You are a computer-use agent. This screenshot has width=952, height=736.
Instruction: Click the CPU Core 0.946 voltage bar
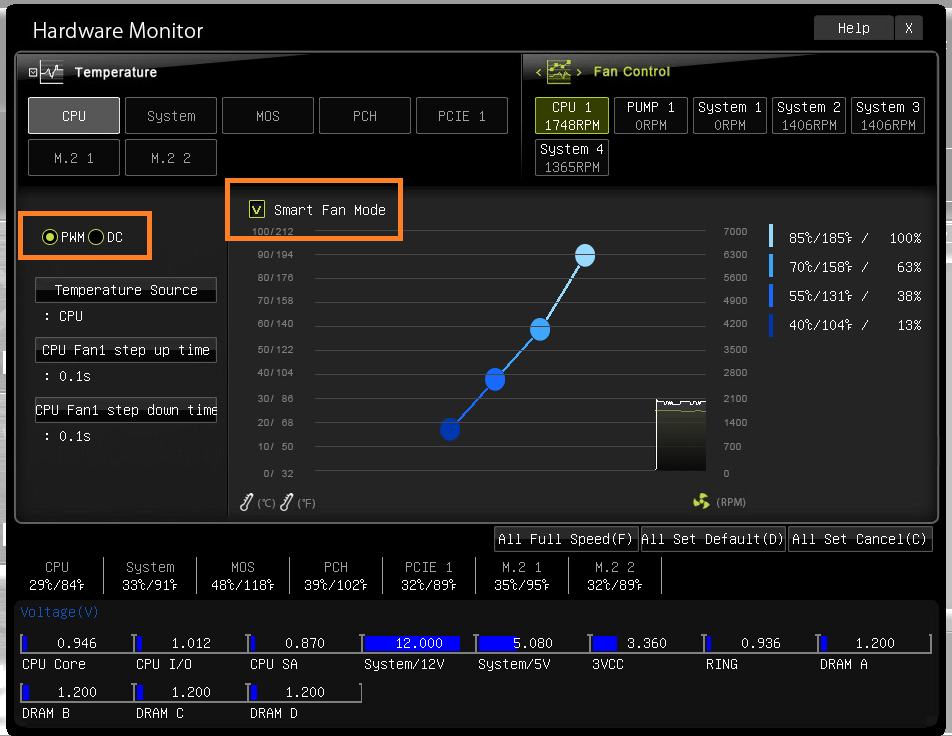(76, 643)
